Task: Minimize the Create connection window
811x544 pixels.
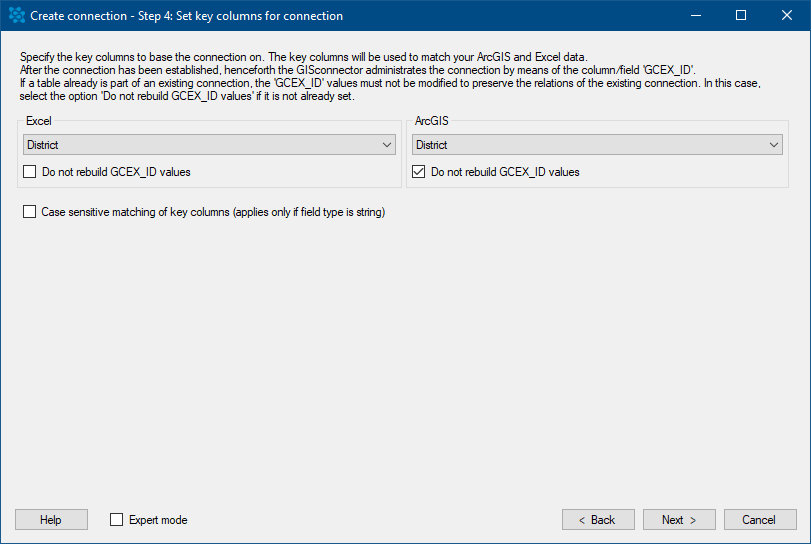Action: coord(696,16)
